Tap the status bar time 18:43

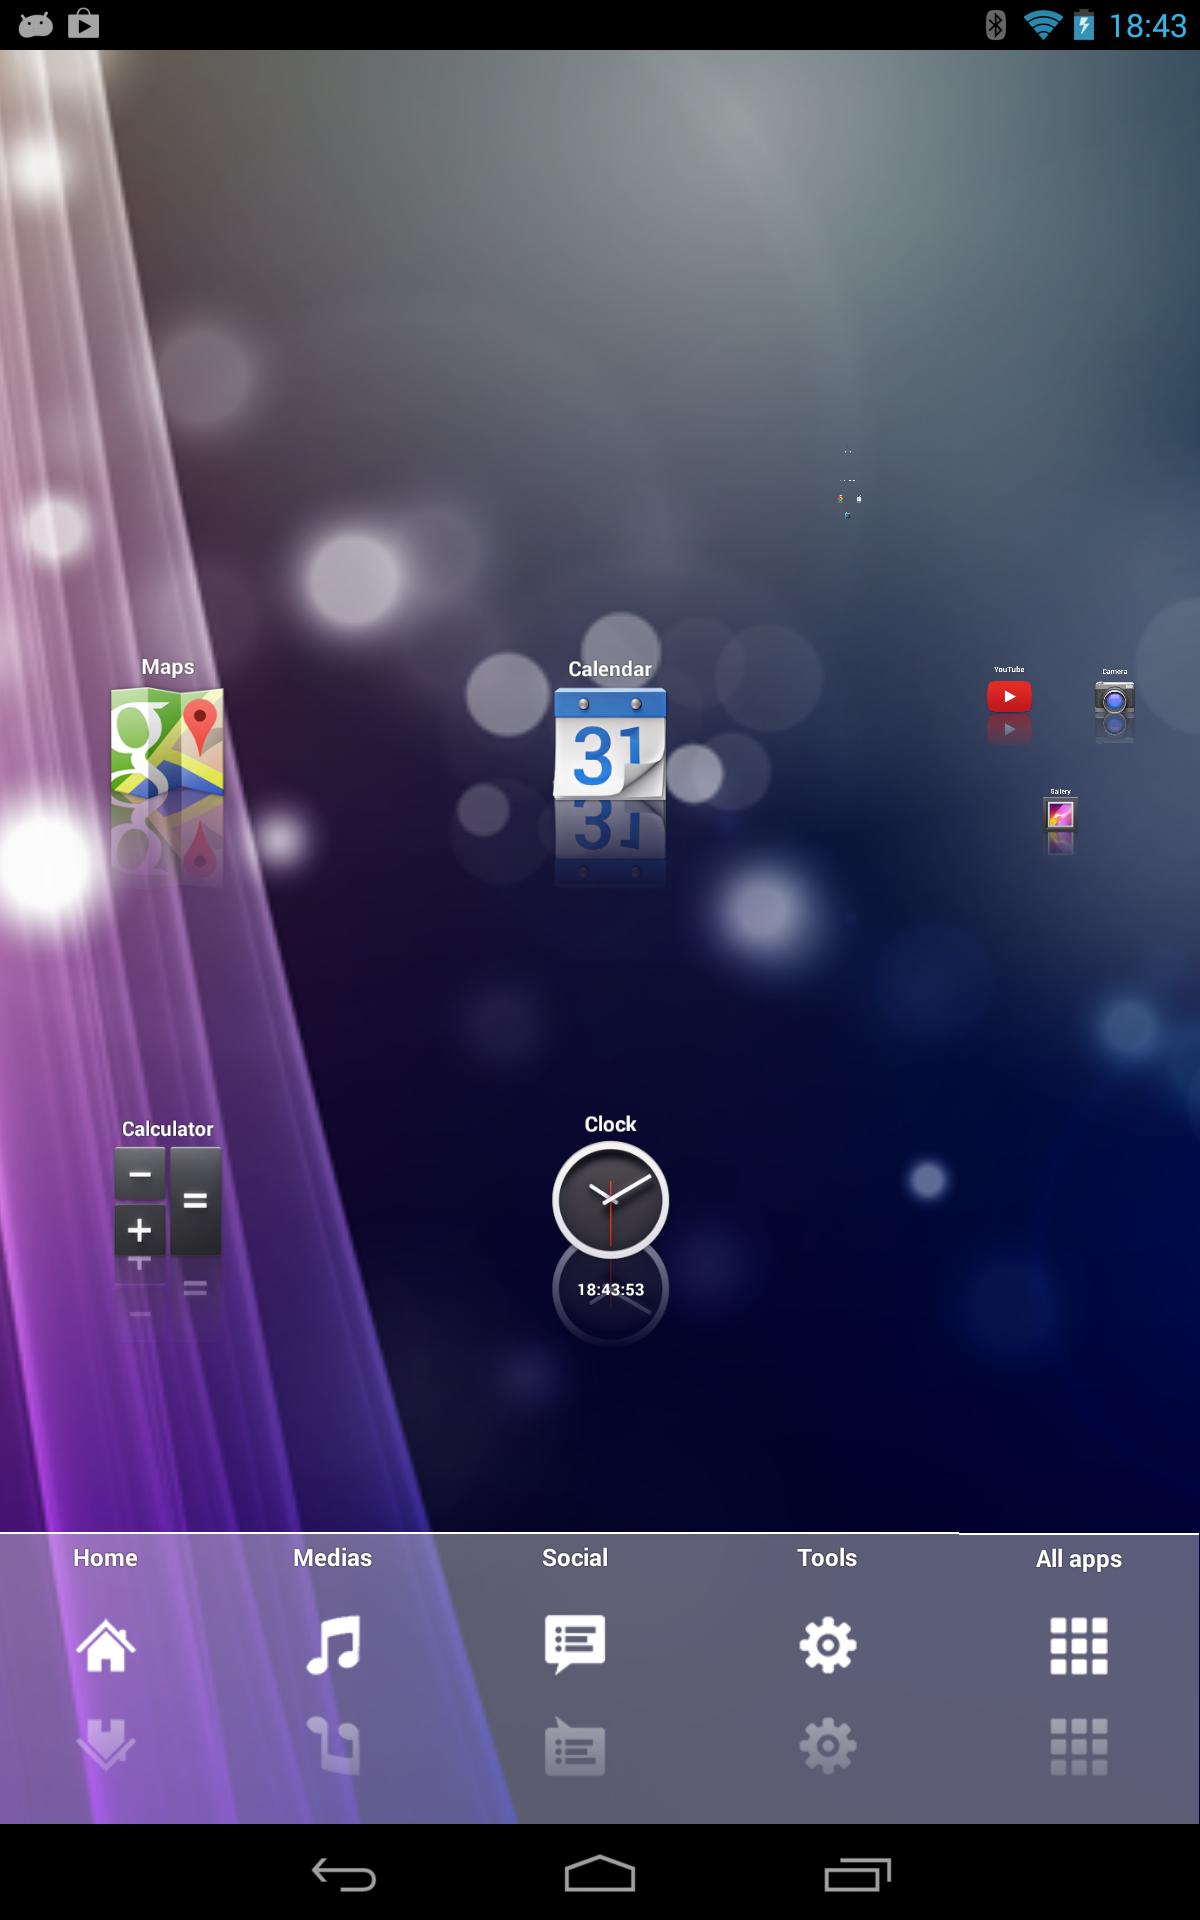[1147, 25]
